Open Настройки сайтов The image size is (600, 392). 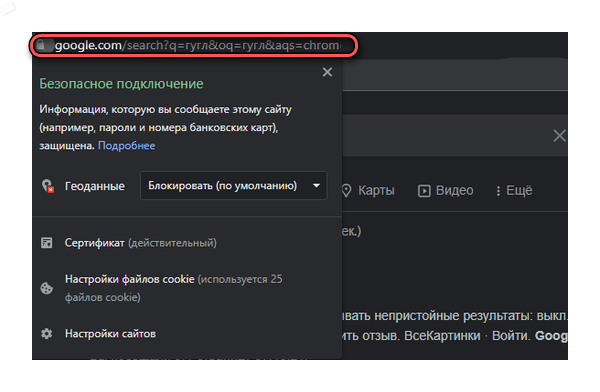(x=110, y=334)
